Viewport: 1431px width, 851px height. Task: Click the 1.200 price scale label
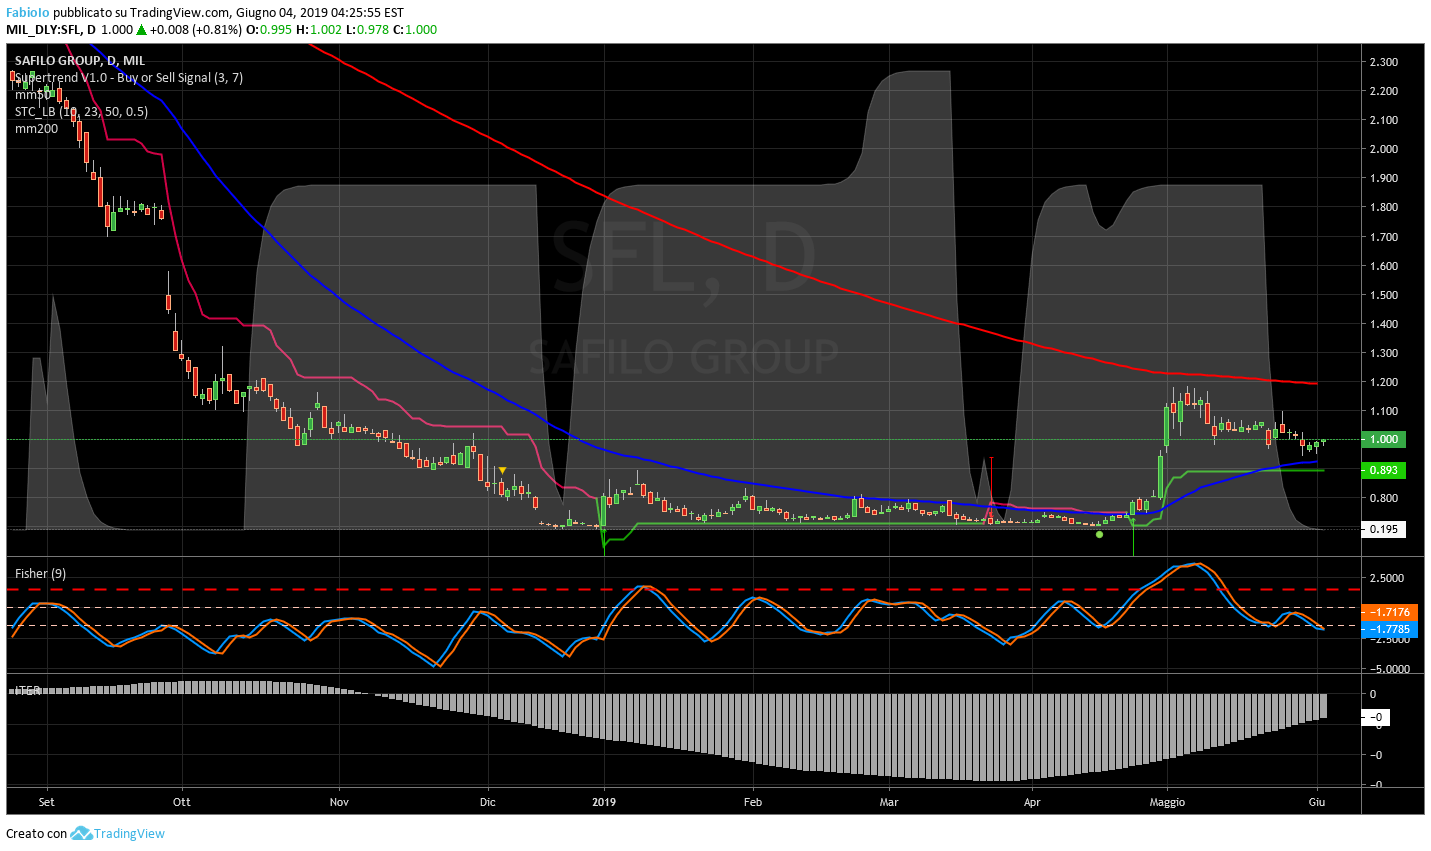coord(1384,382)
